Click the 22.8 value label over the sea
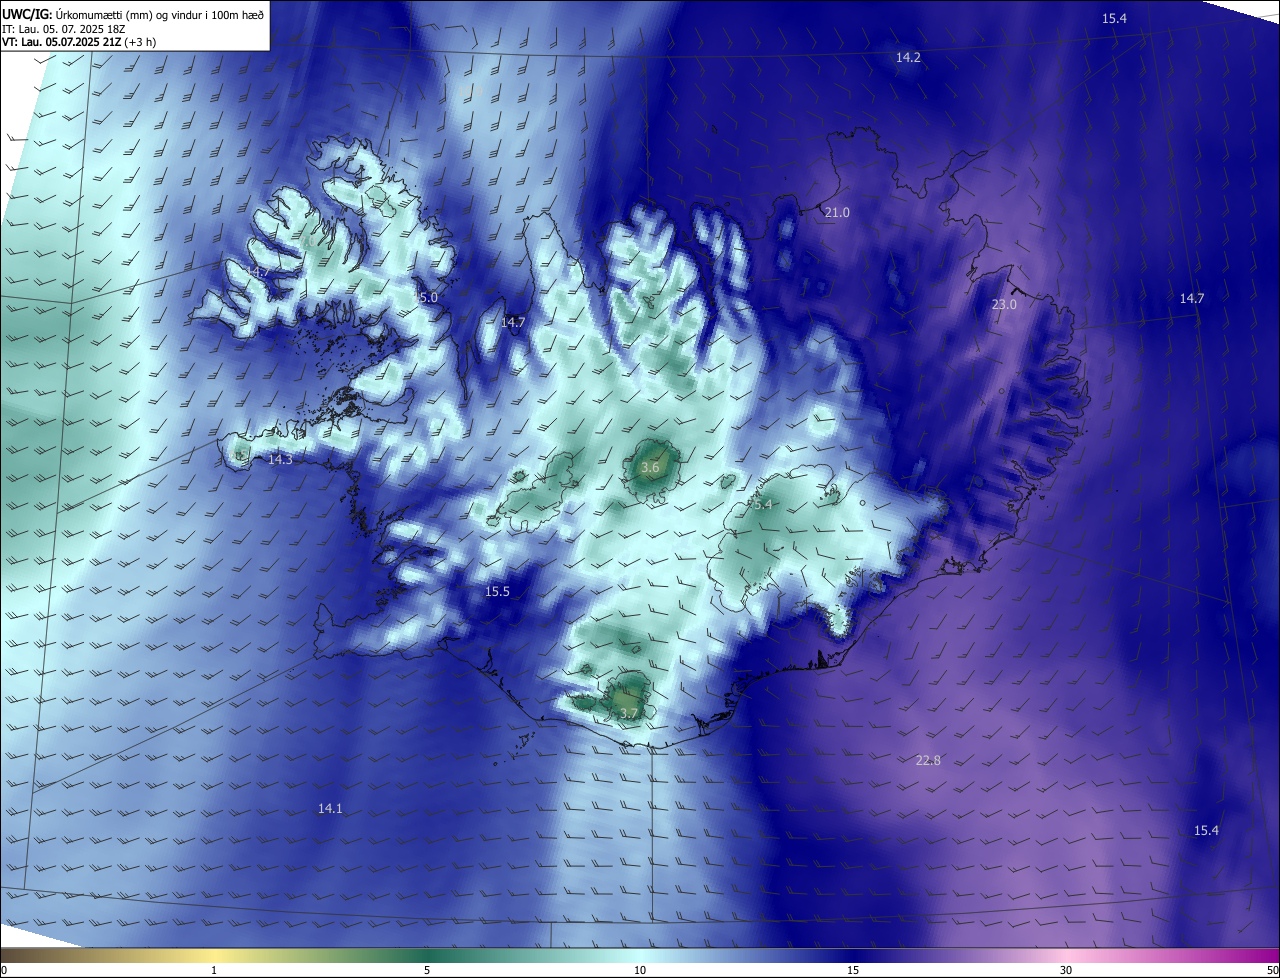Image resolution: width=1280 pixels, height=978 pixels. (928, 761)
